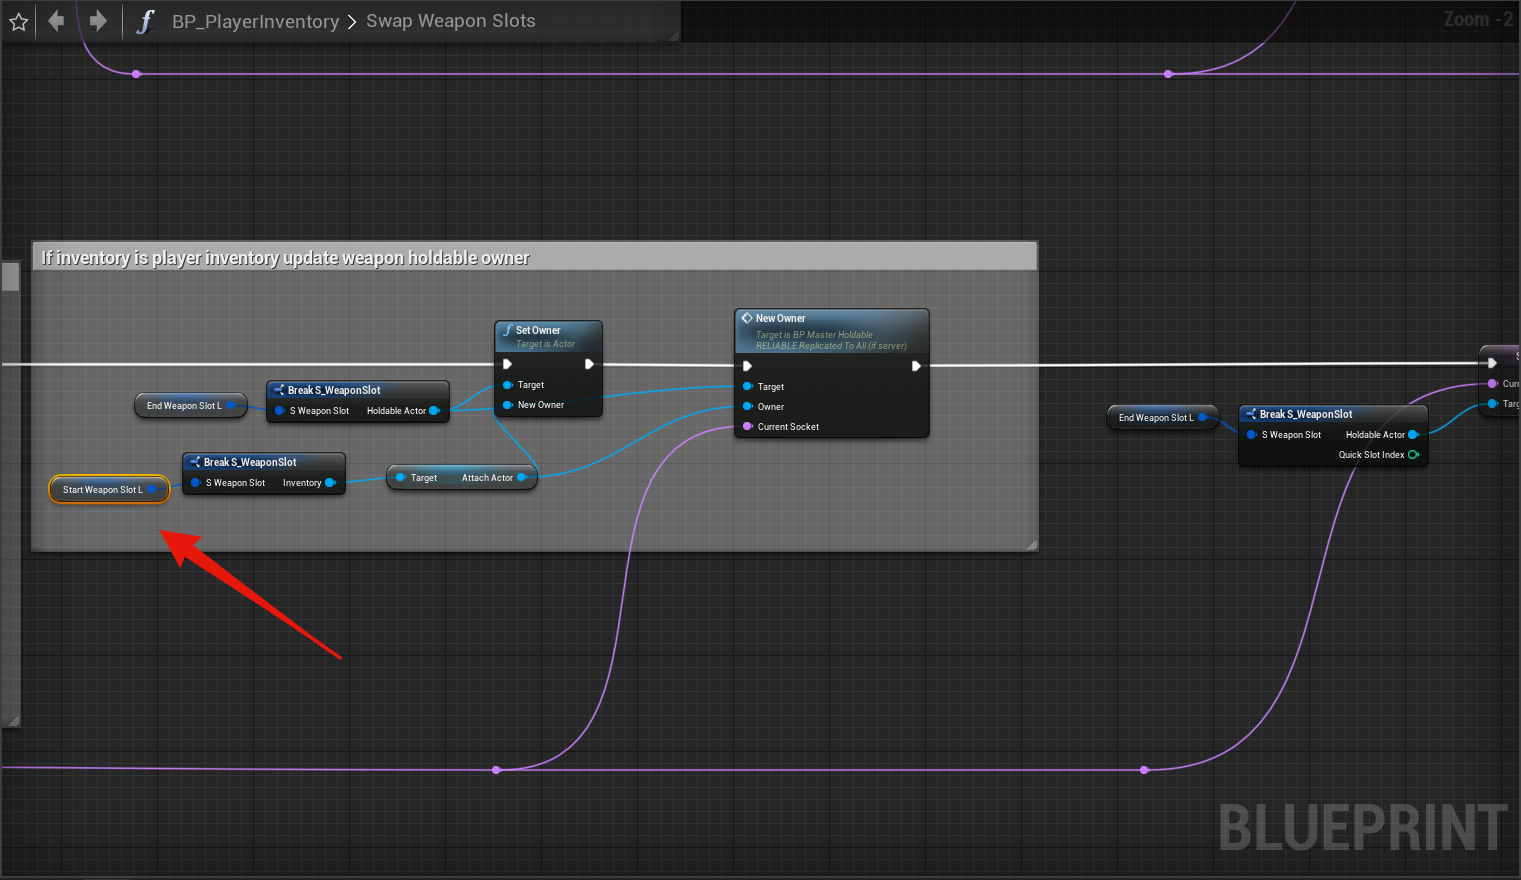Click the function icon in the breadcrumb
The image size is (1521, 880).
pyautogui.click(x=146, y=21)
